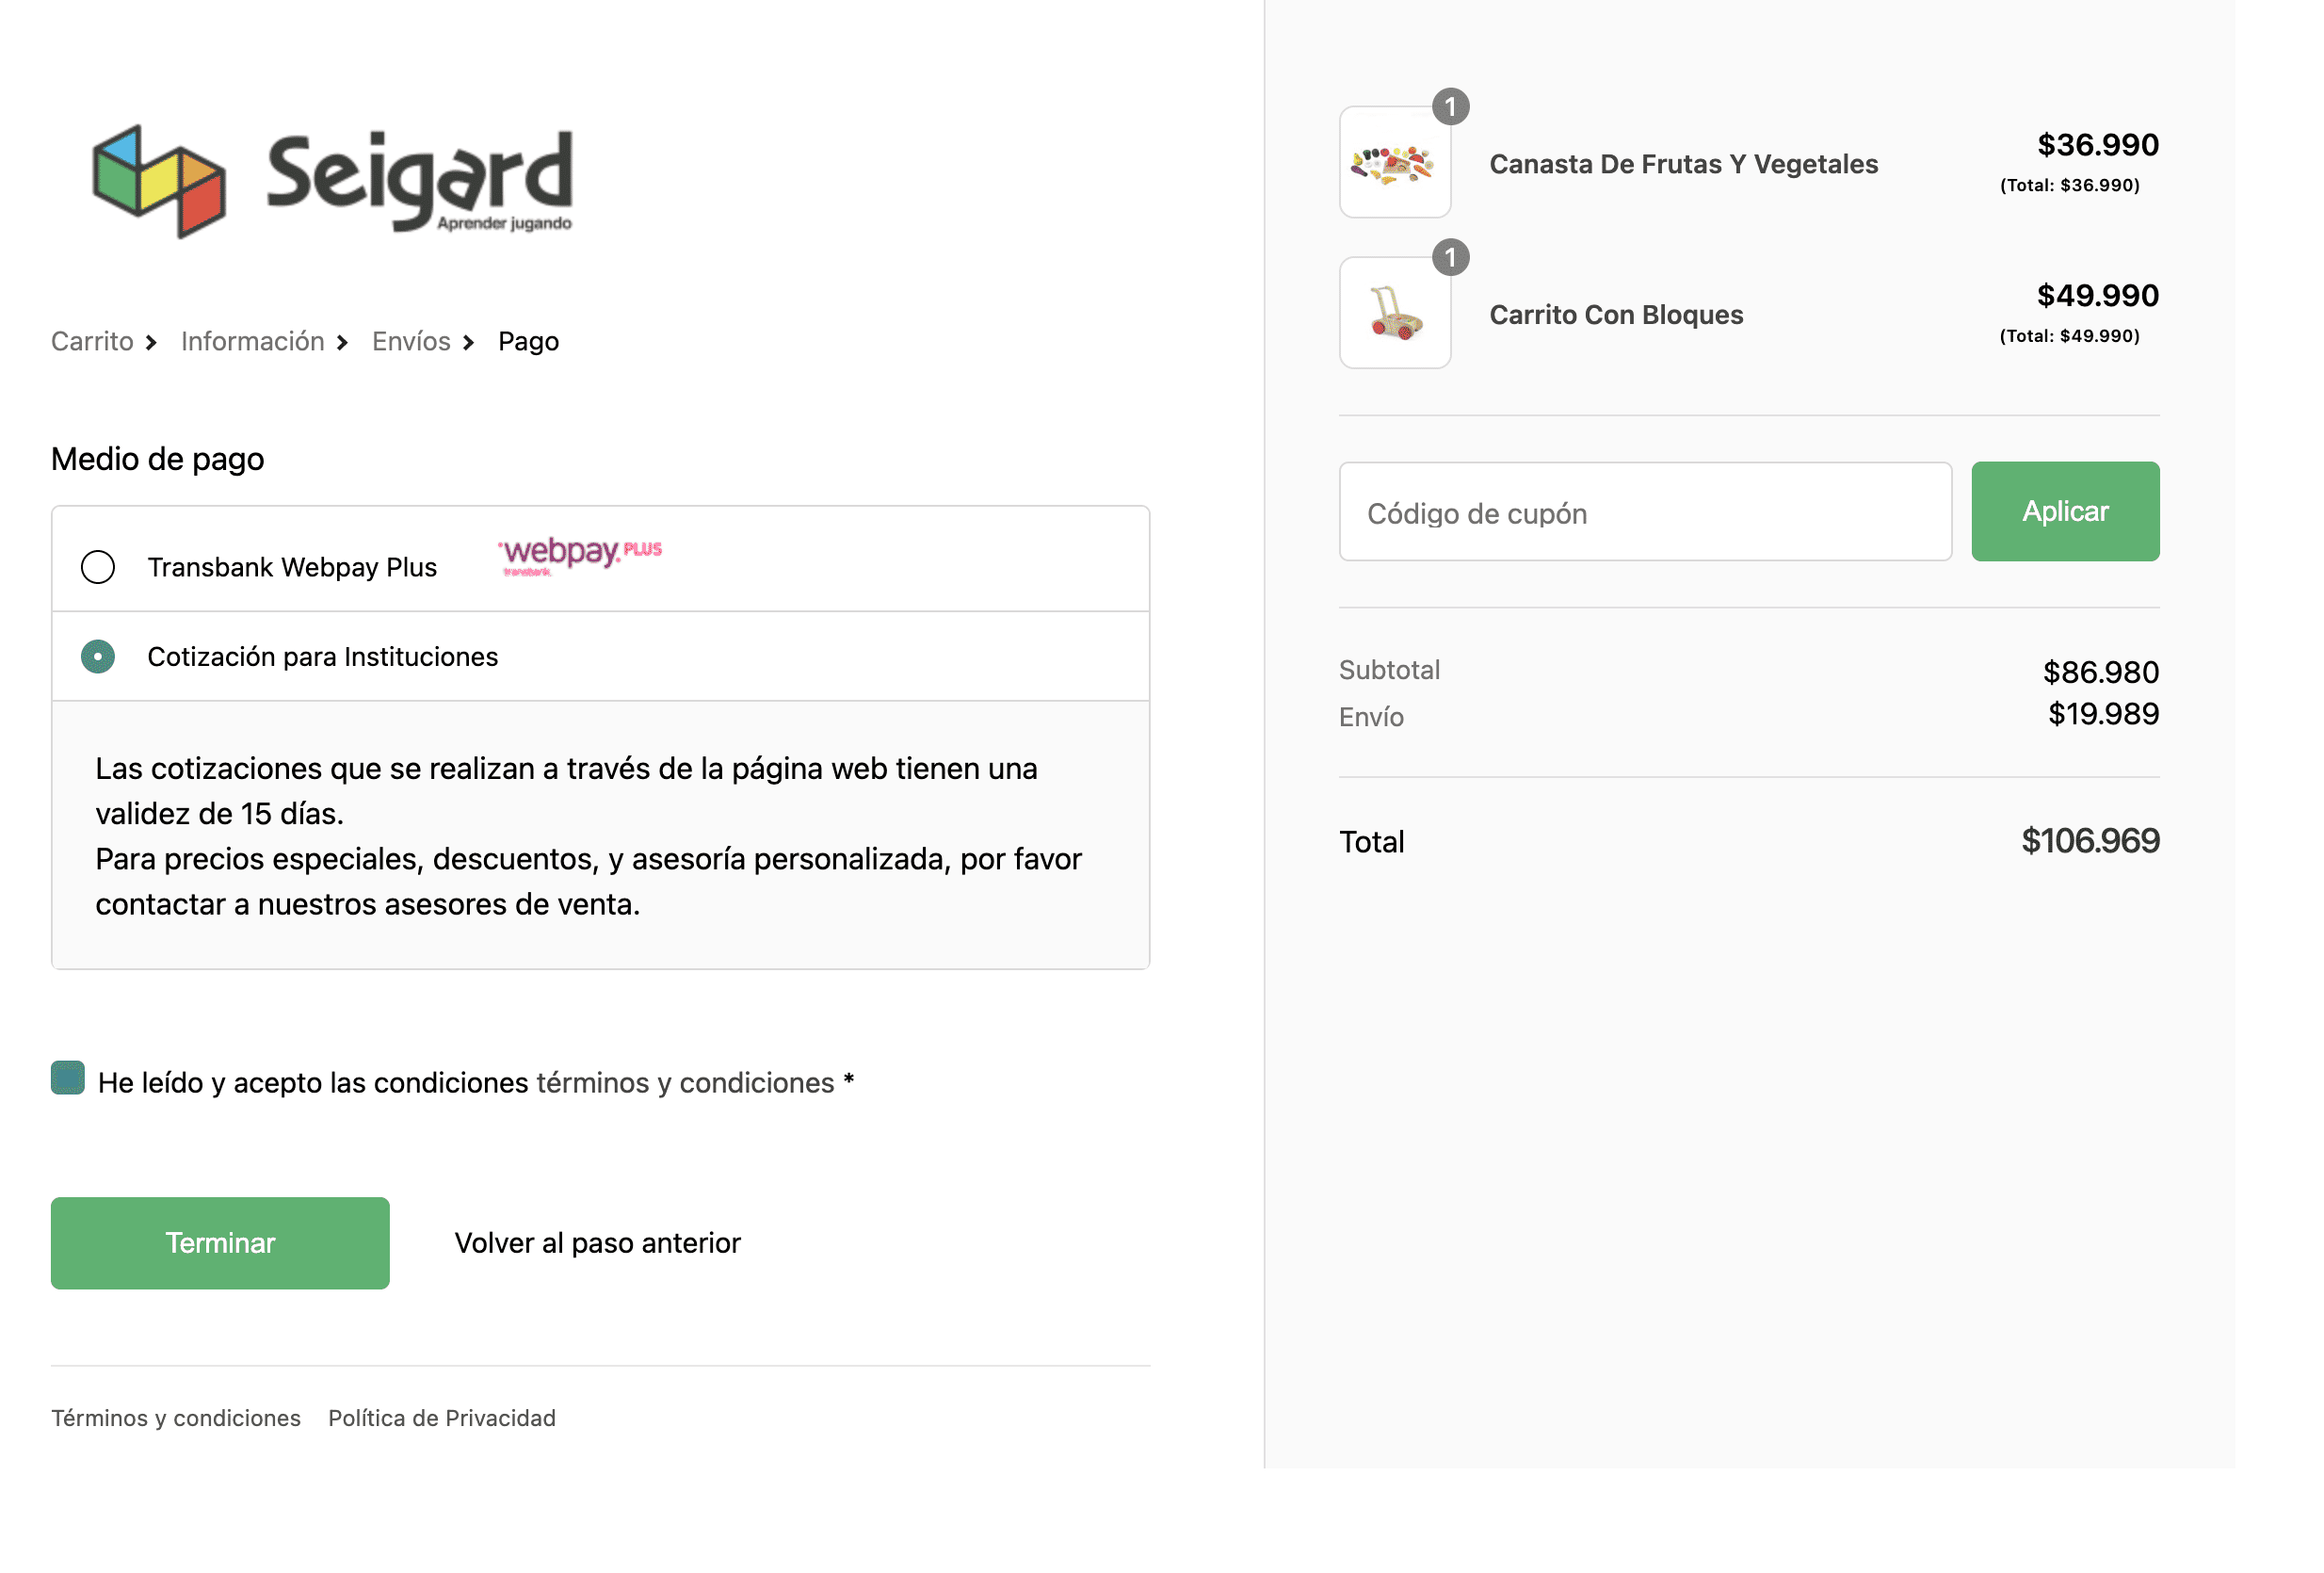Select the Cotización para Instituciones radio button
2324x1573 pixels.
(98, 657)
